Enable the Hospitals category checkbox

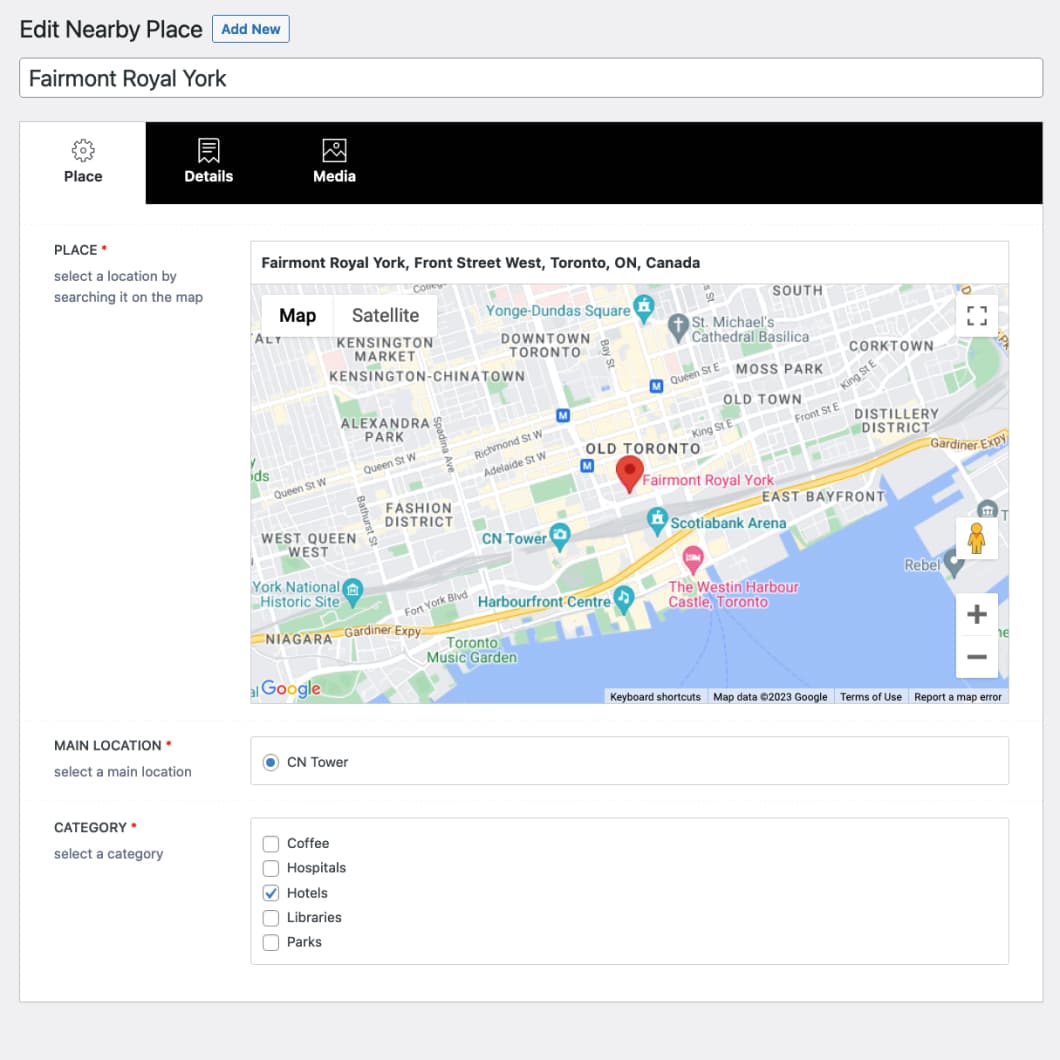tap(271, 868)
